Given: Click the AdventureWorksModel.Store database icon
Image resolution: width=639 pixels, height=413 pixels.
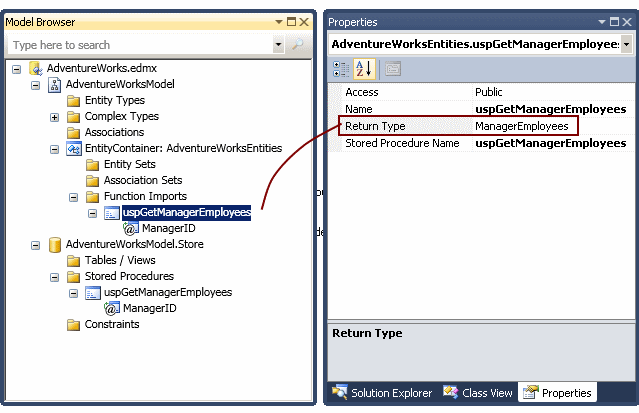Looking at the screenshot, I should [54, 244].
